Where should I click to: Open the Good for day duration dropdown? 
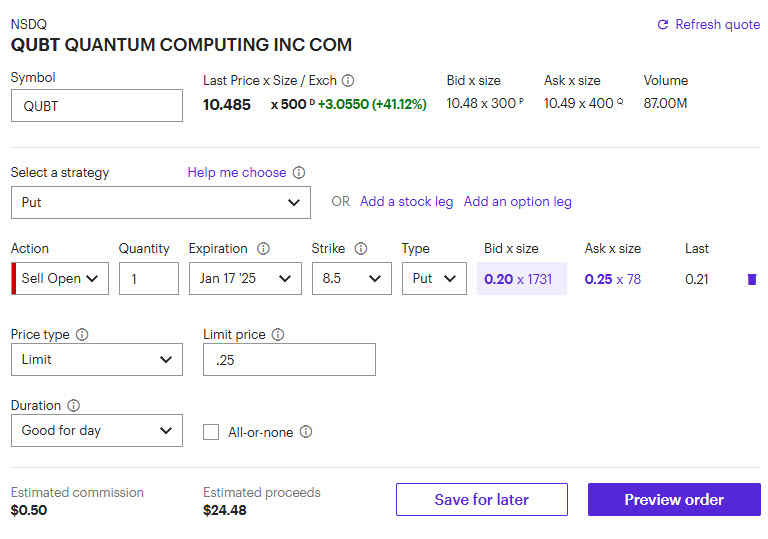tap(96, 431)
